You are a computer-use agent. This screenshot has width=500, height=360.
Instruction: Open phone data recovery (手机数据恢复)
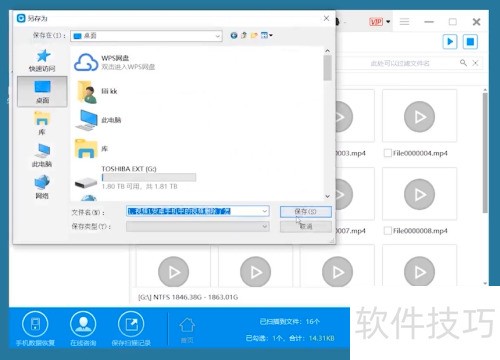(35, 328)
